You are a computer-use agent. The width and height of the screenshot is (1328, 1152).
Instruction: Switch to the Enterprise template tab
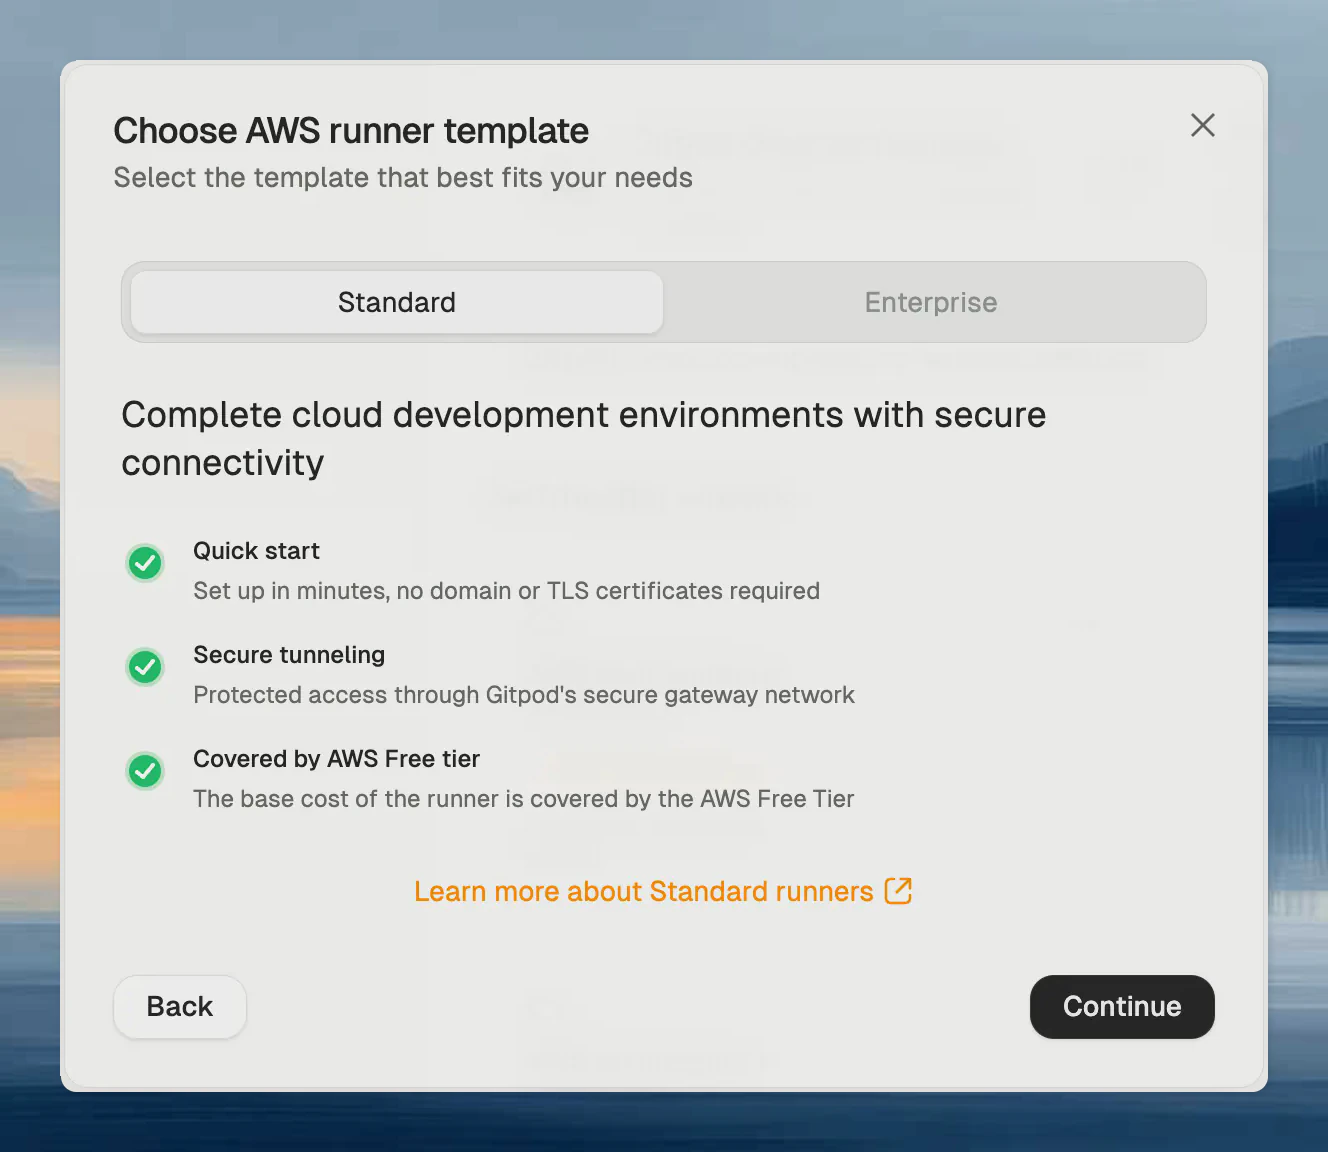(x=931, y=302)
